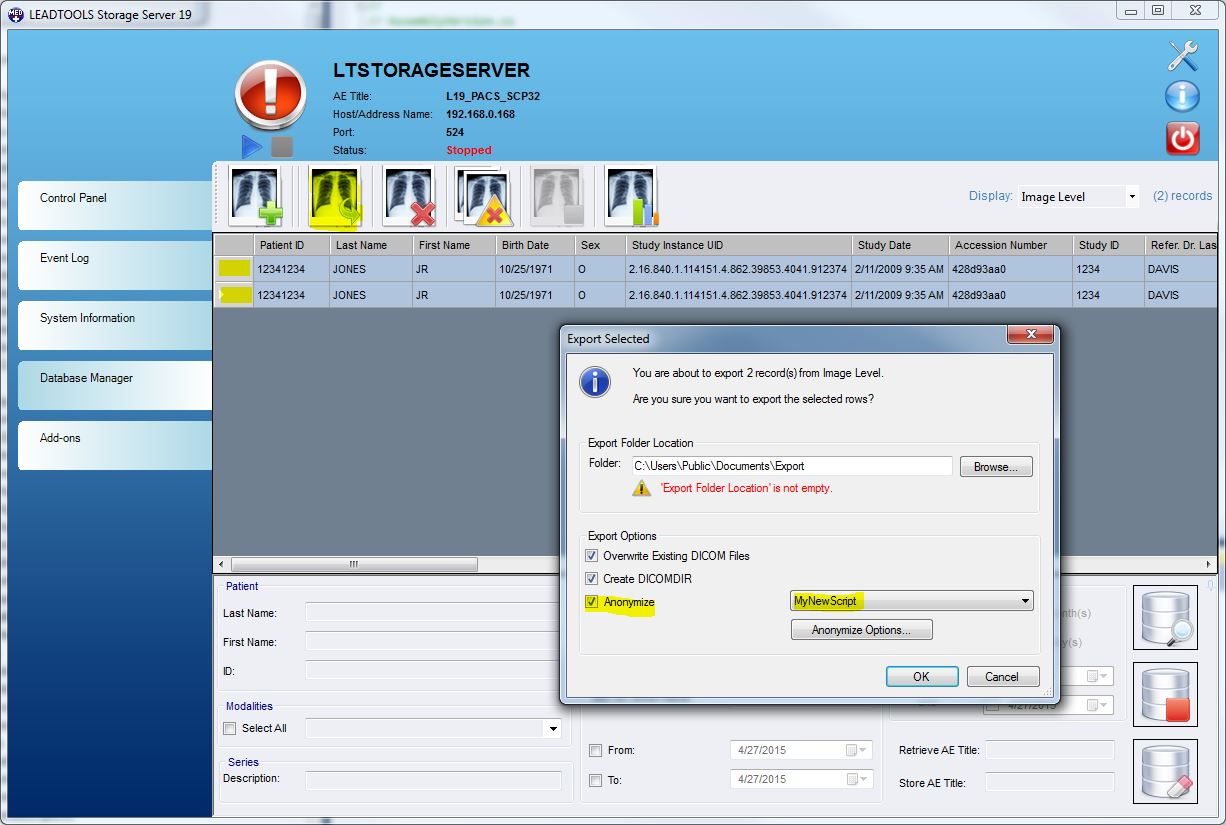Click the Study Instance UID column header
Screen dimensions: 1226x825
coord(739,245)
